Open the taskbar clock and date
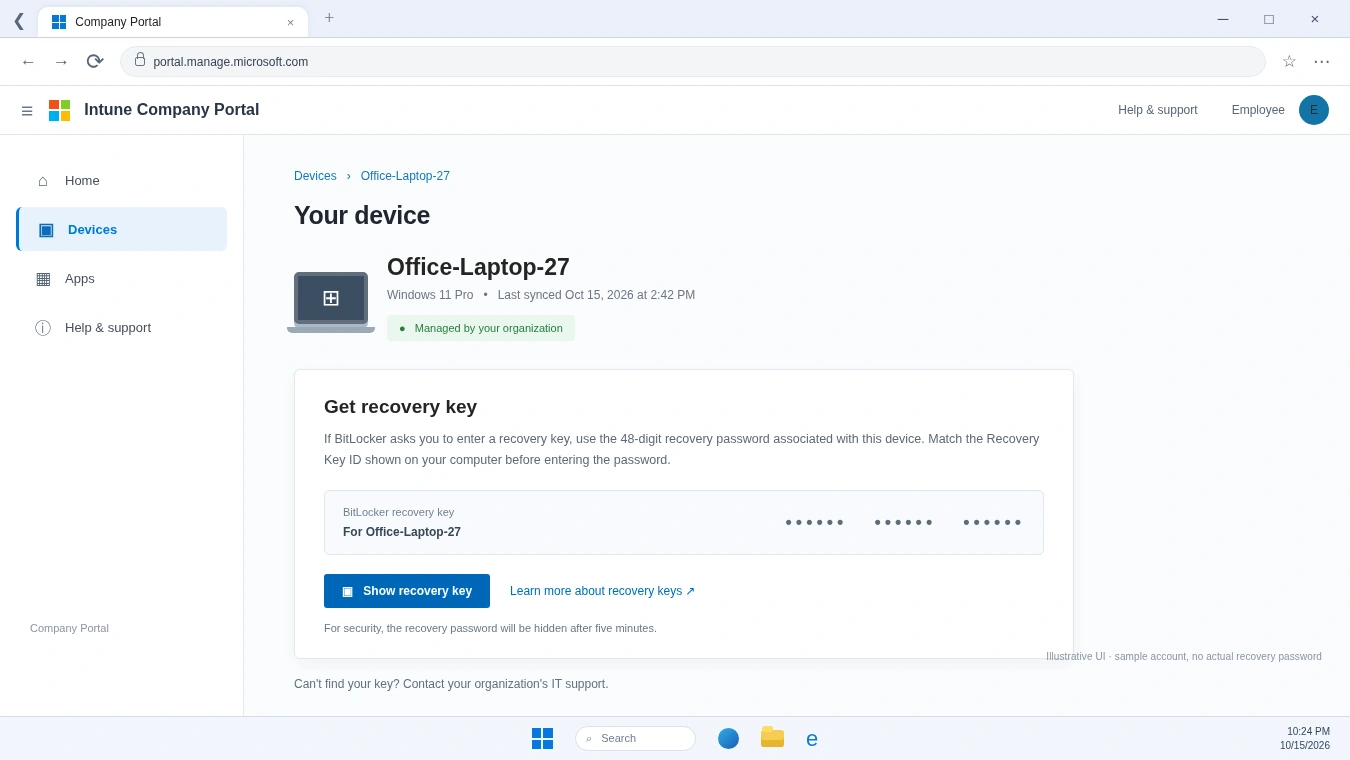Screen dimensions: 1350x760 click(1305, 738)
